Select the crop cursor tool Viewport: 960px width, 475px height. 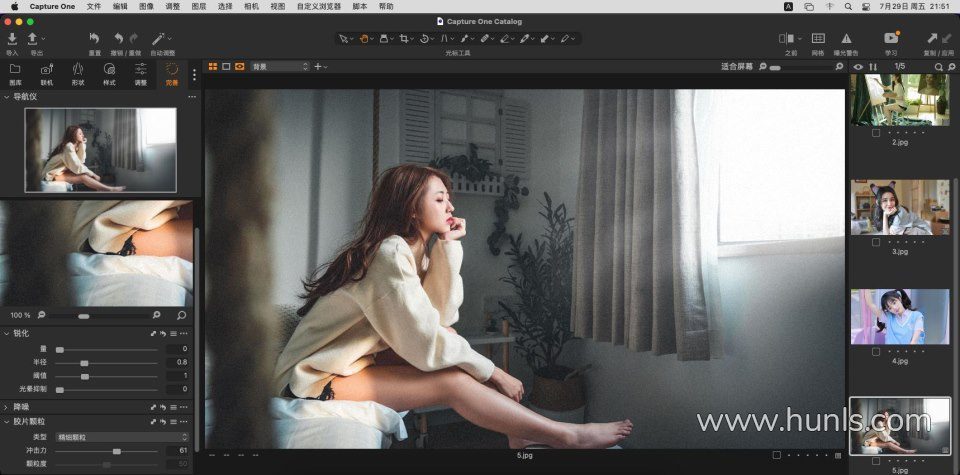[x=403, y=39]
